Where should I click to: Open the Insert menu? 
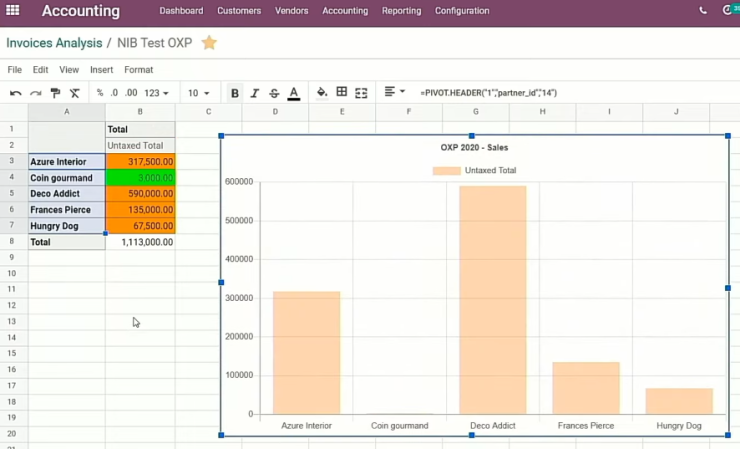click(101, 69)
